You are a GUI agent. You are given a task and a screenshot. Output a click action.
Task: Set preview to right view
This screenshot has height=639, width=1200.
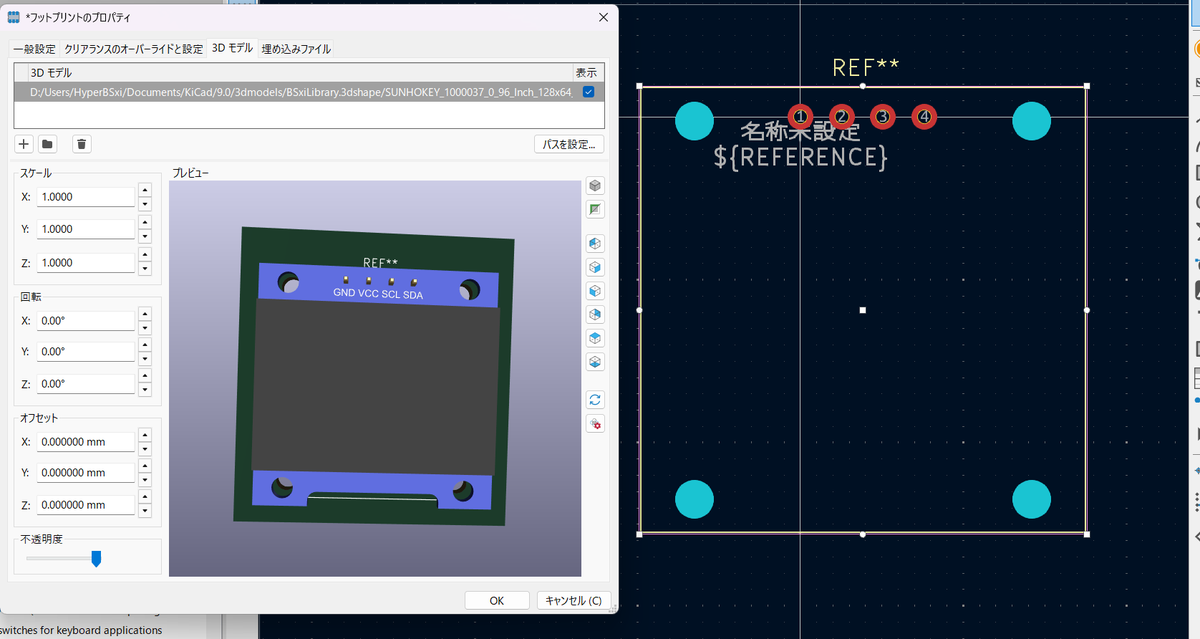click(595, 267)
